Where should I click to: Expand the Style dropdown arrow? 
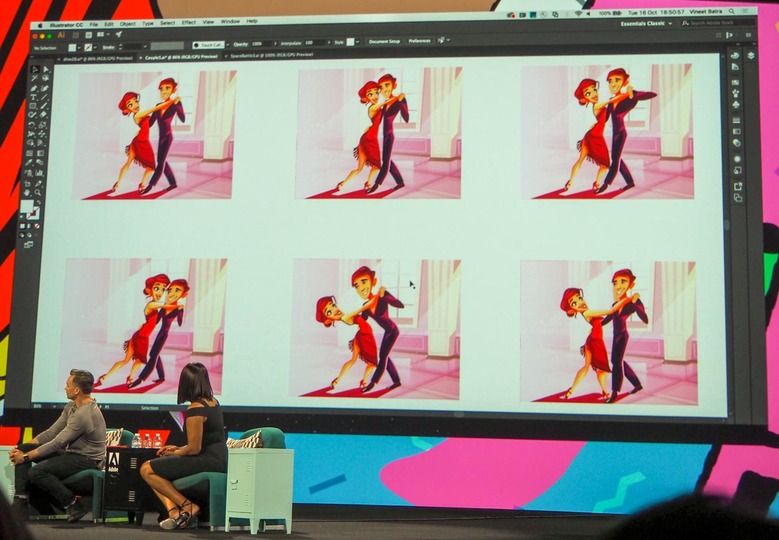(359, 42)
